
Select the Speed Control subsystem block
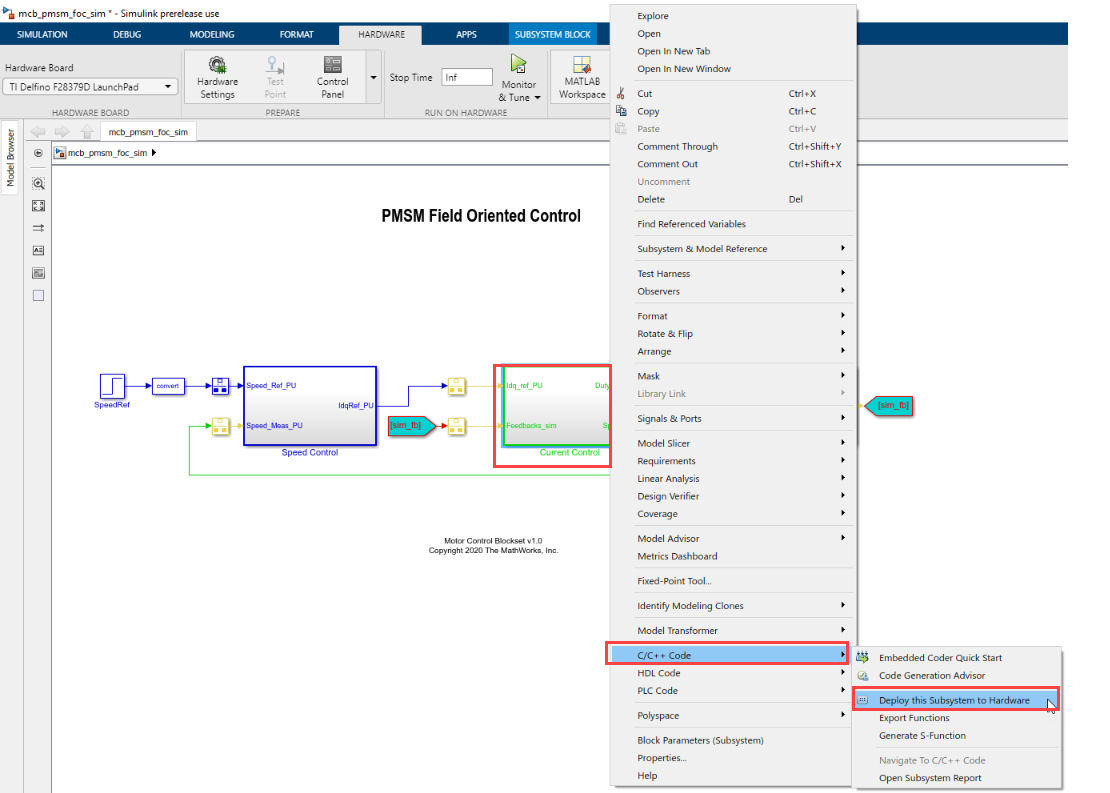click(310, 406)
